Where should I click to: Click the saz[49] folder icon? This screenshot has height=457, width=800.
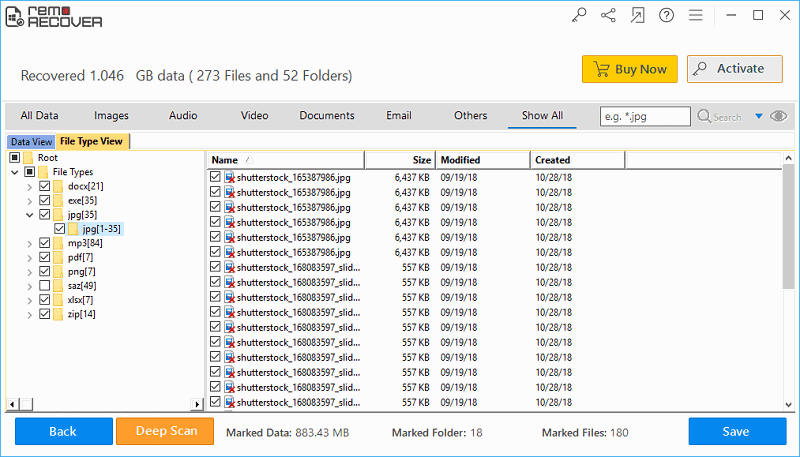tap(58, 286)
